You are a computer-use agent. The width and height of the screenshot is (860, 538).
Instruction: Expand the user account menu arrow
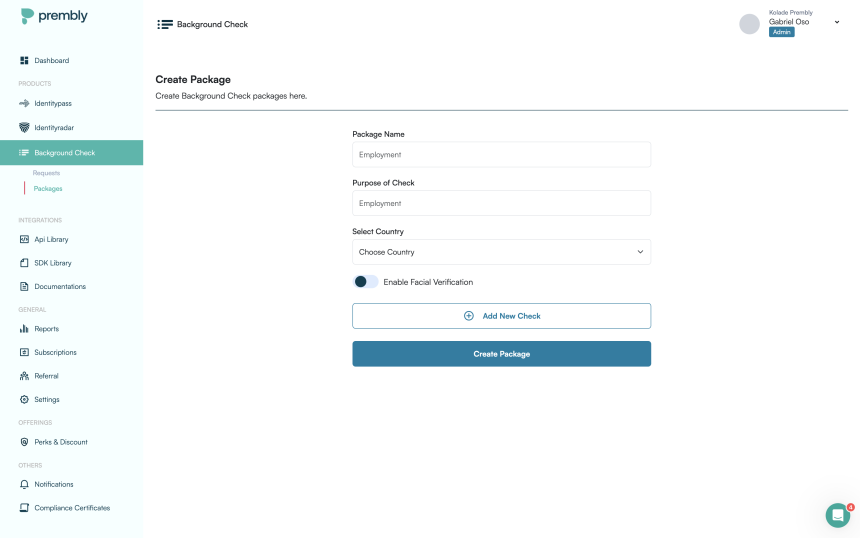click(x=837, y=22)
